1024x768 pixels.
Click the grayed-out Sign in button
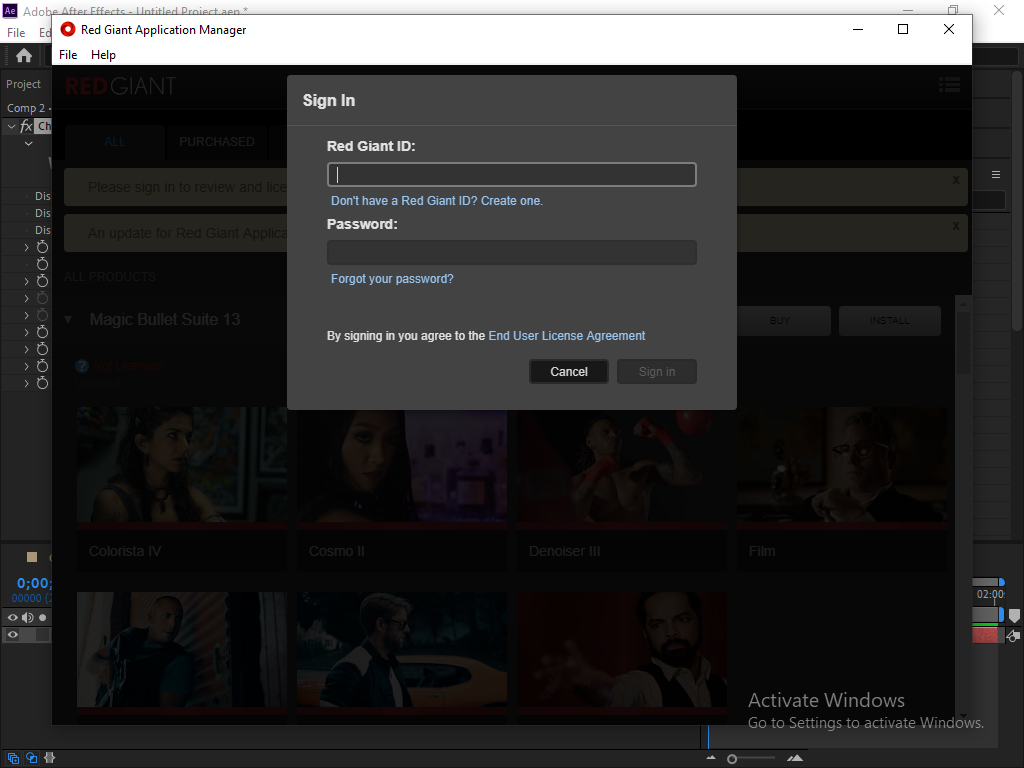click(656, 372)
